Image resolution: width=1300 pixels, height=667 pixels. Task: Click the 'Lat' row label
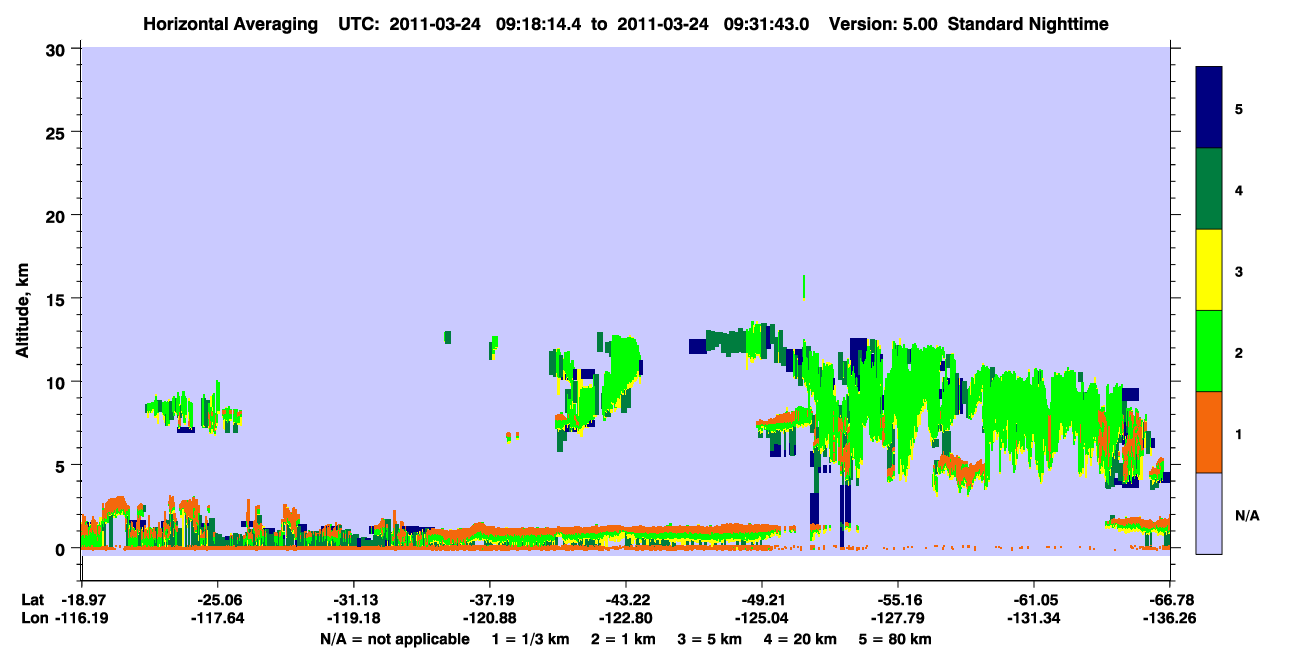pyautogui.click(x=31, y=600)
